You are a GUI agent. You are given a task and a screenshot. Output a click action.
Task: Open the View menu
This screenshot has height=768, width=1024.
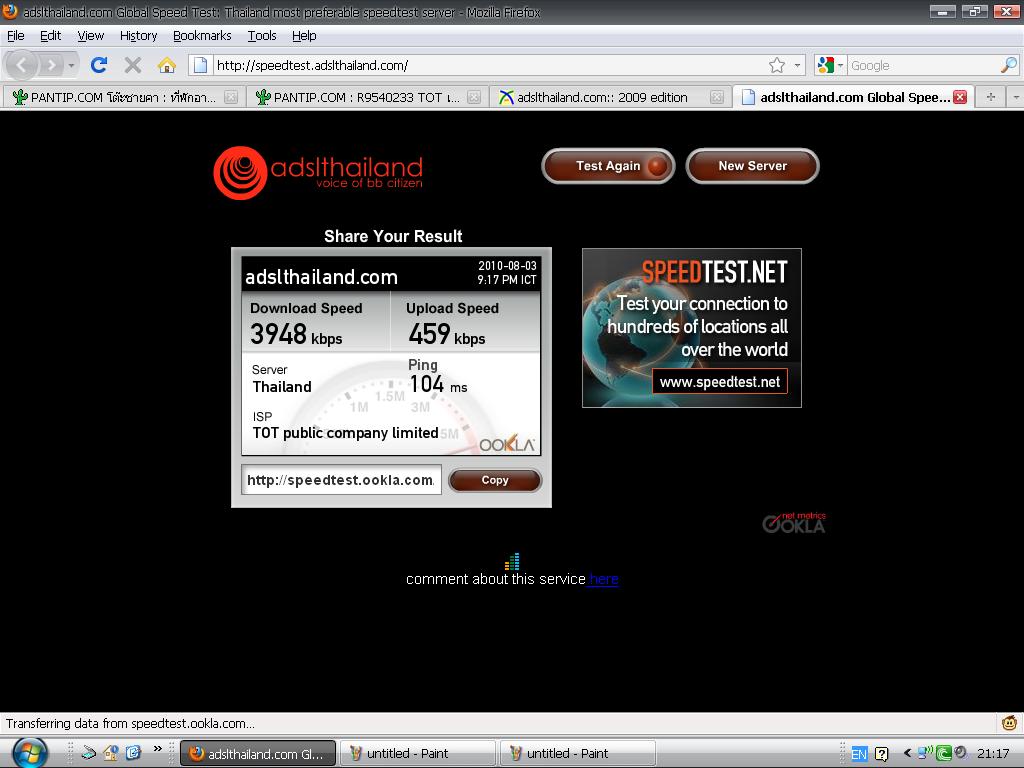coord(91,35)
